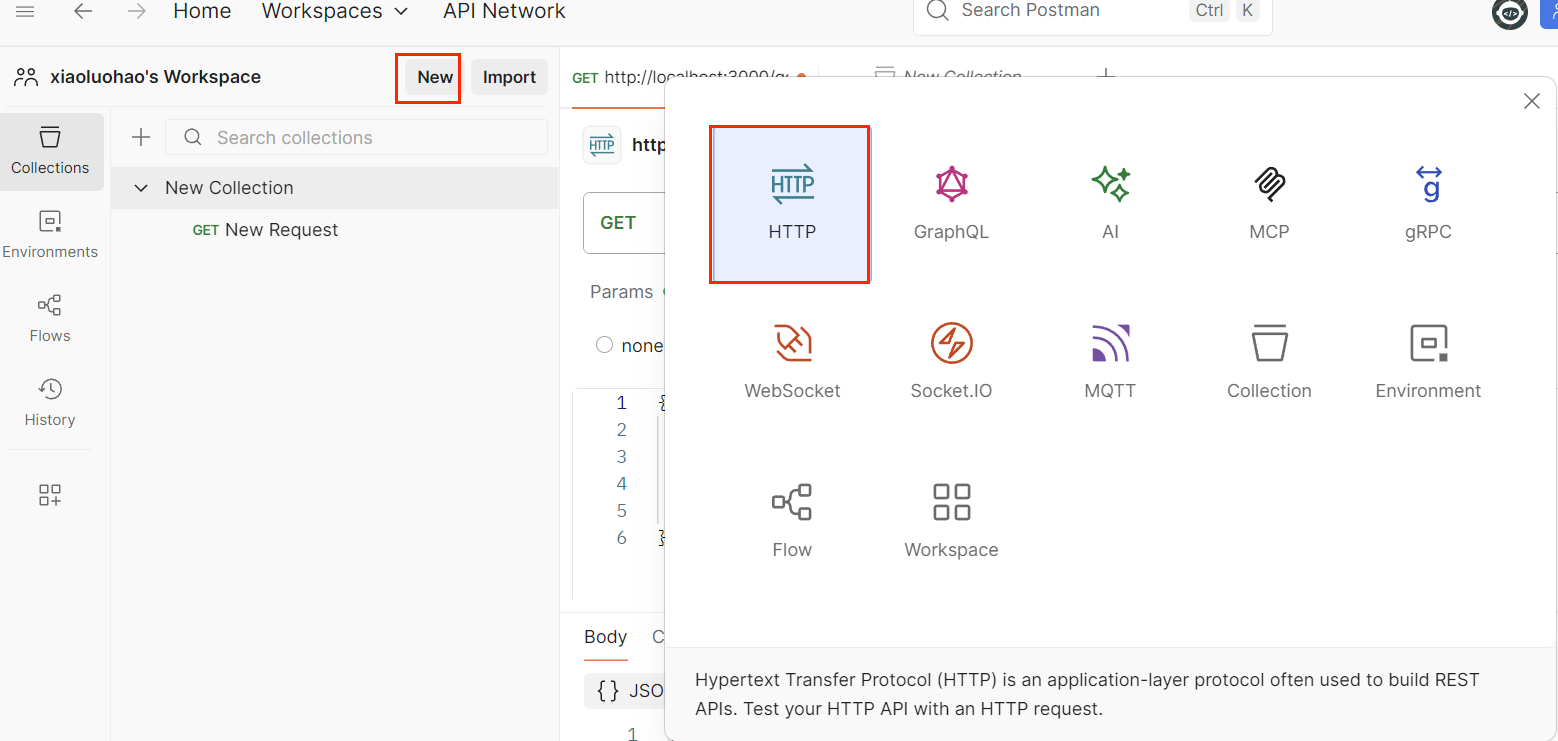Select the none body radio button
This screenshot has width=1558, height=741.
pos(604,345)
